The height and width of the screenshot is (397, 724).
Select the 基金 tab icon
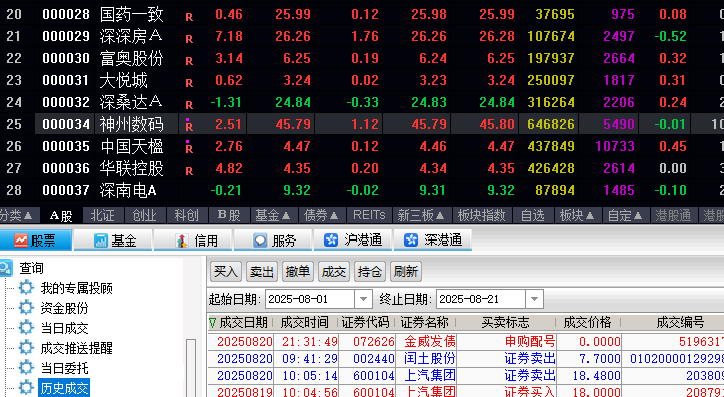(x=101, y=241)
